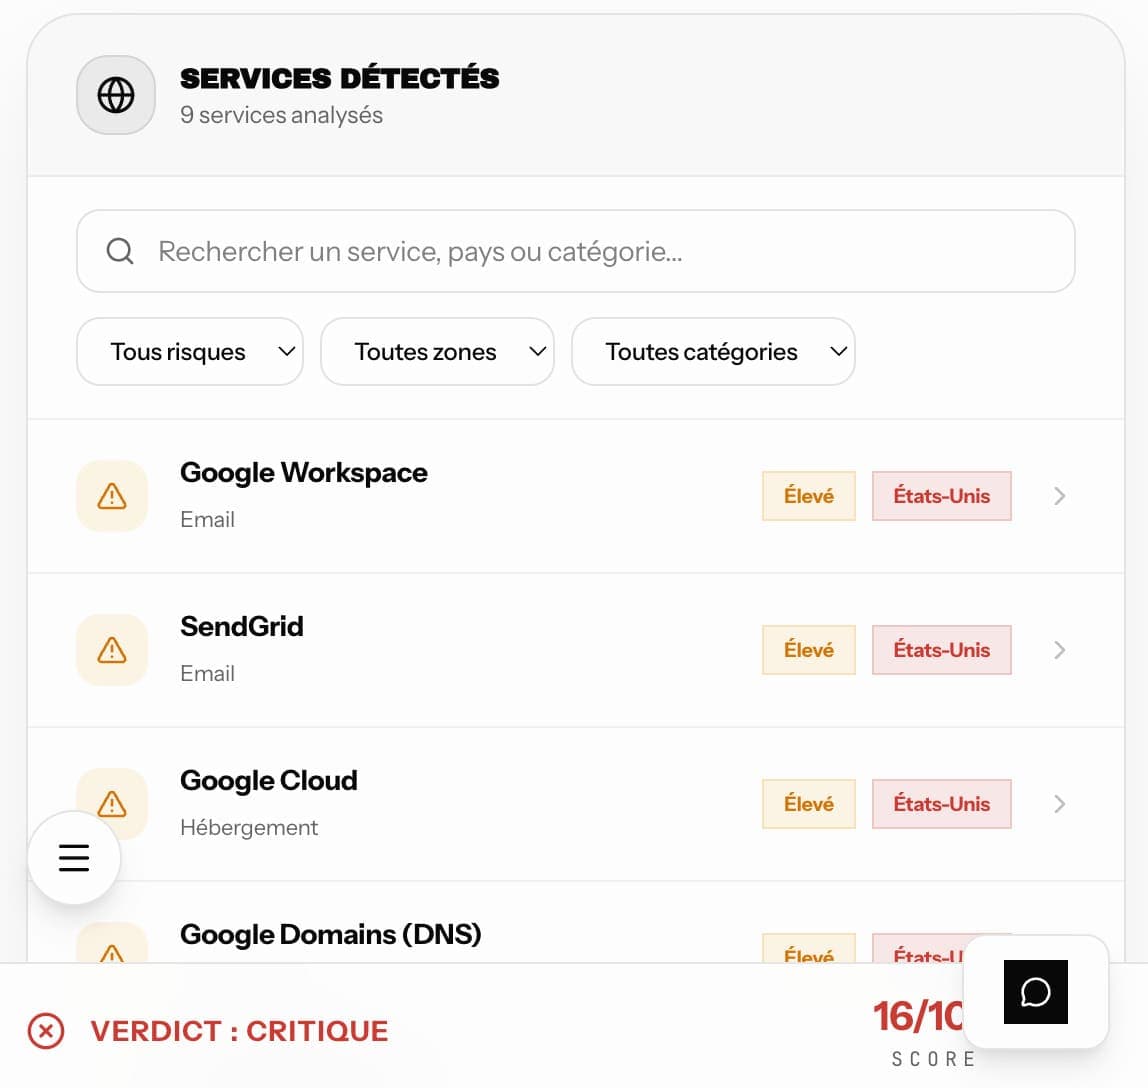Open the Toutes catégories dropdown
The height and width of the screenshot is (1088, 1148).
tap(713, 351)
